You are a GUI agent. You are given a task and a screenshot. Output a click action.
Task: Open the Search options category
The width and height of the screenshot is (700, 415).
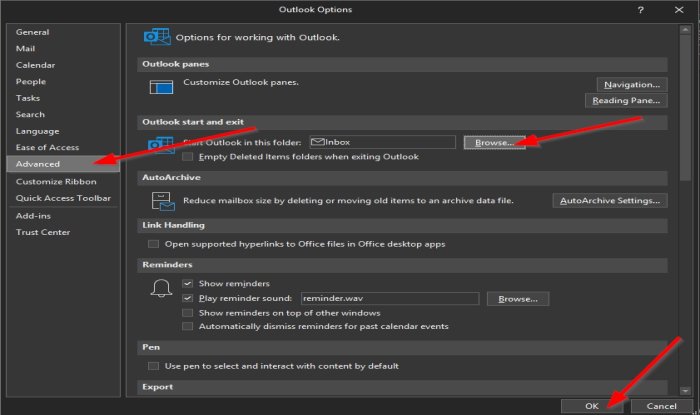[63, 115]
